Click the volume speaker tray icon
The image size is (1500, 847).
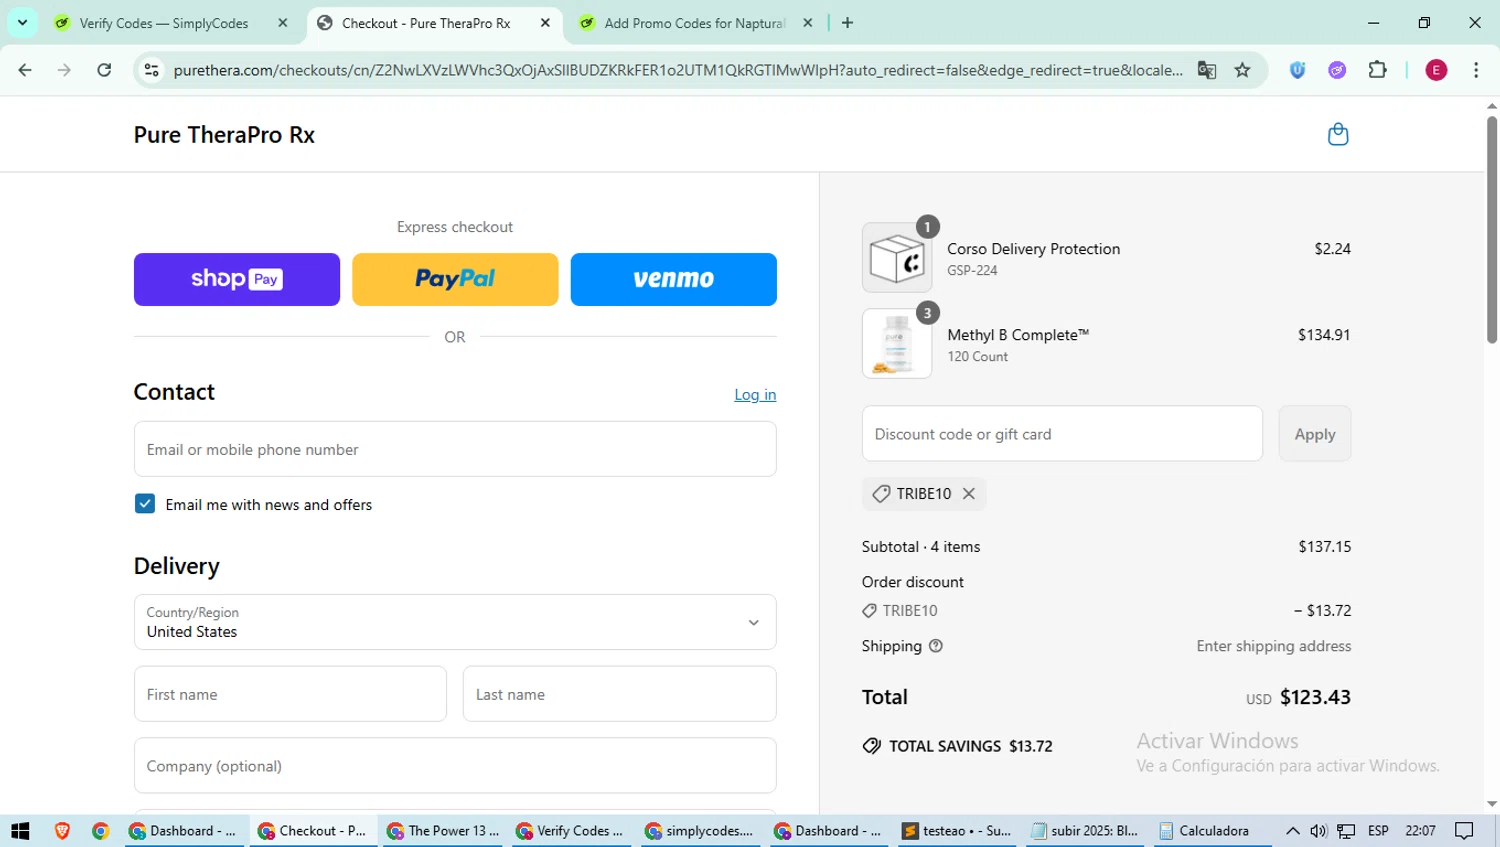[x=1319, y=831]
